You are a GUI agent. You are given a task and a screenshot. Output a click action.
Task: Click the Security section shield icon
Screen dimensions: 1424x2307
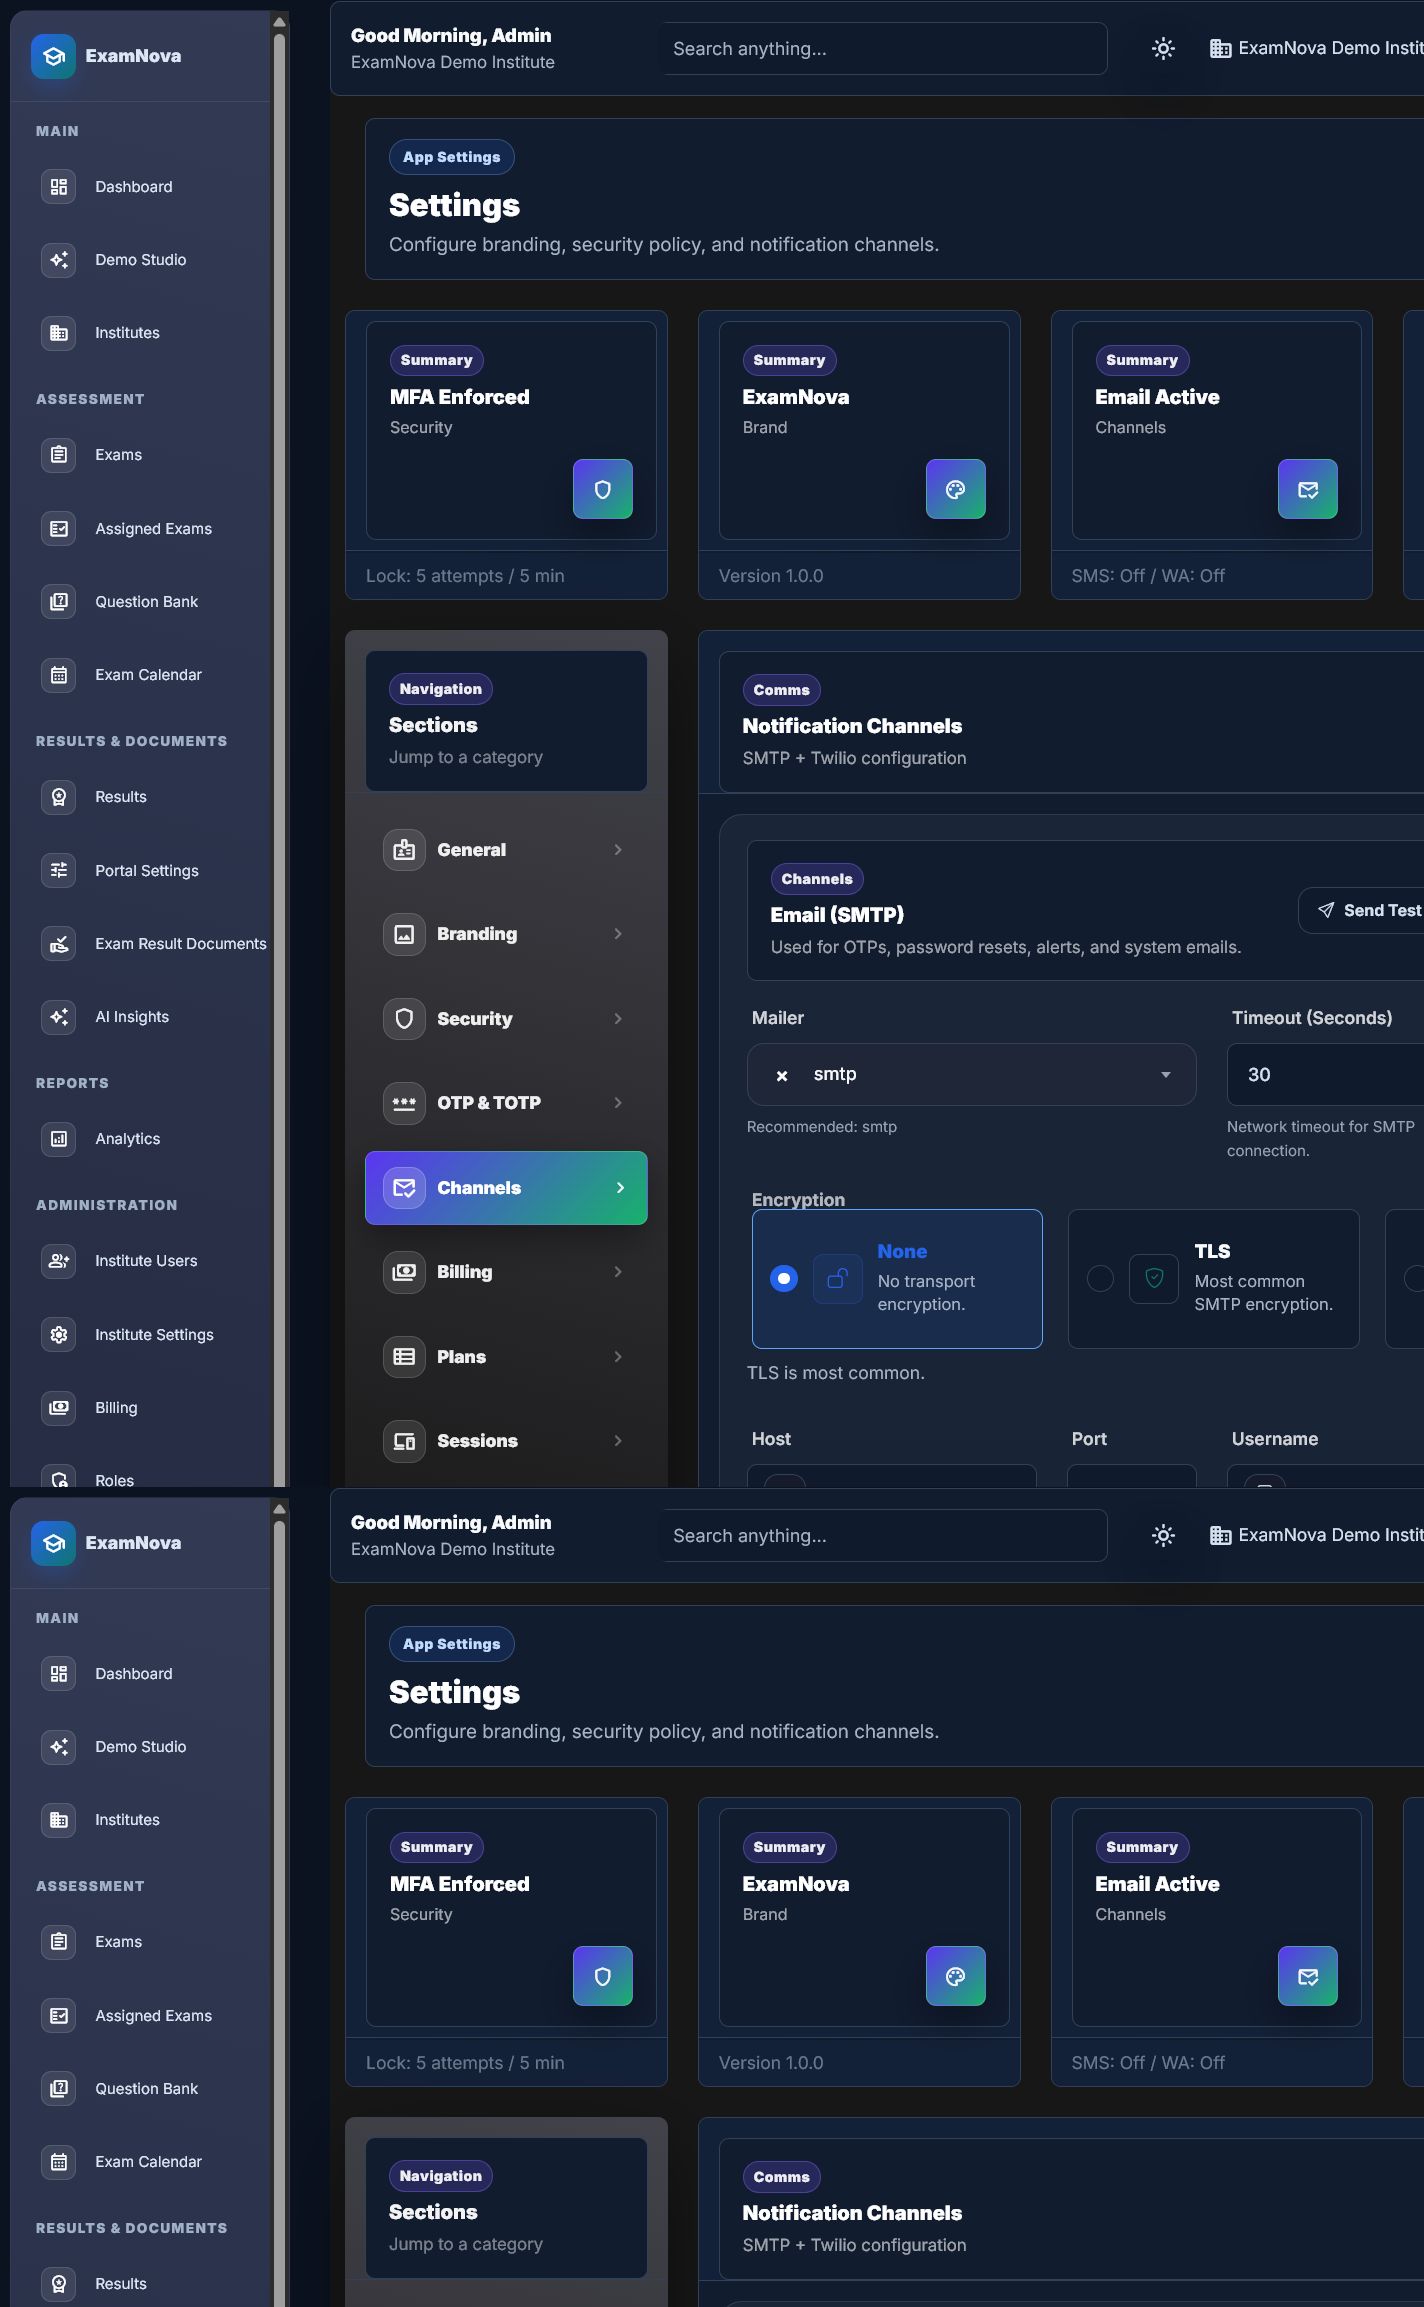(x=404, y=1018)
